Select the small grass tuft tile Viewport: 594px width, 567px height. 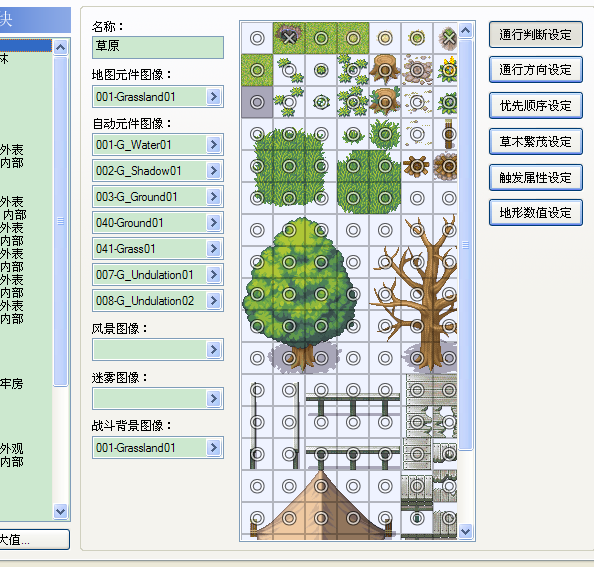click(353, 134)
